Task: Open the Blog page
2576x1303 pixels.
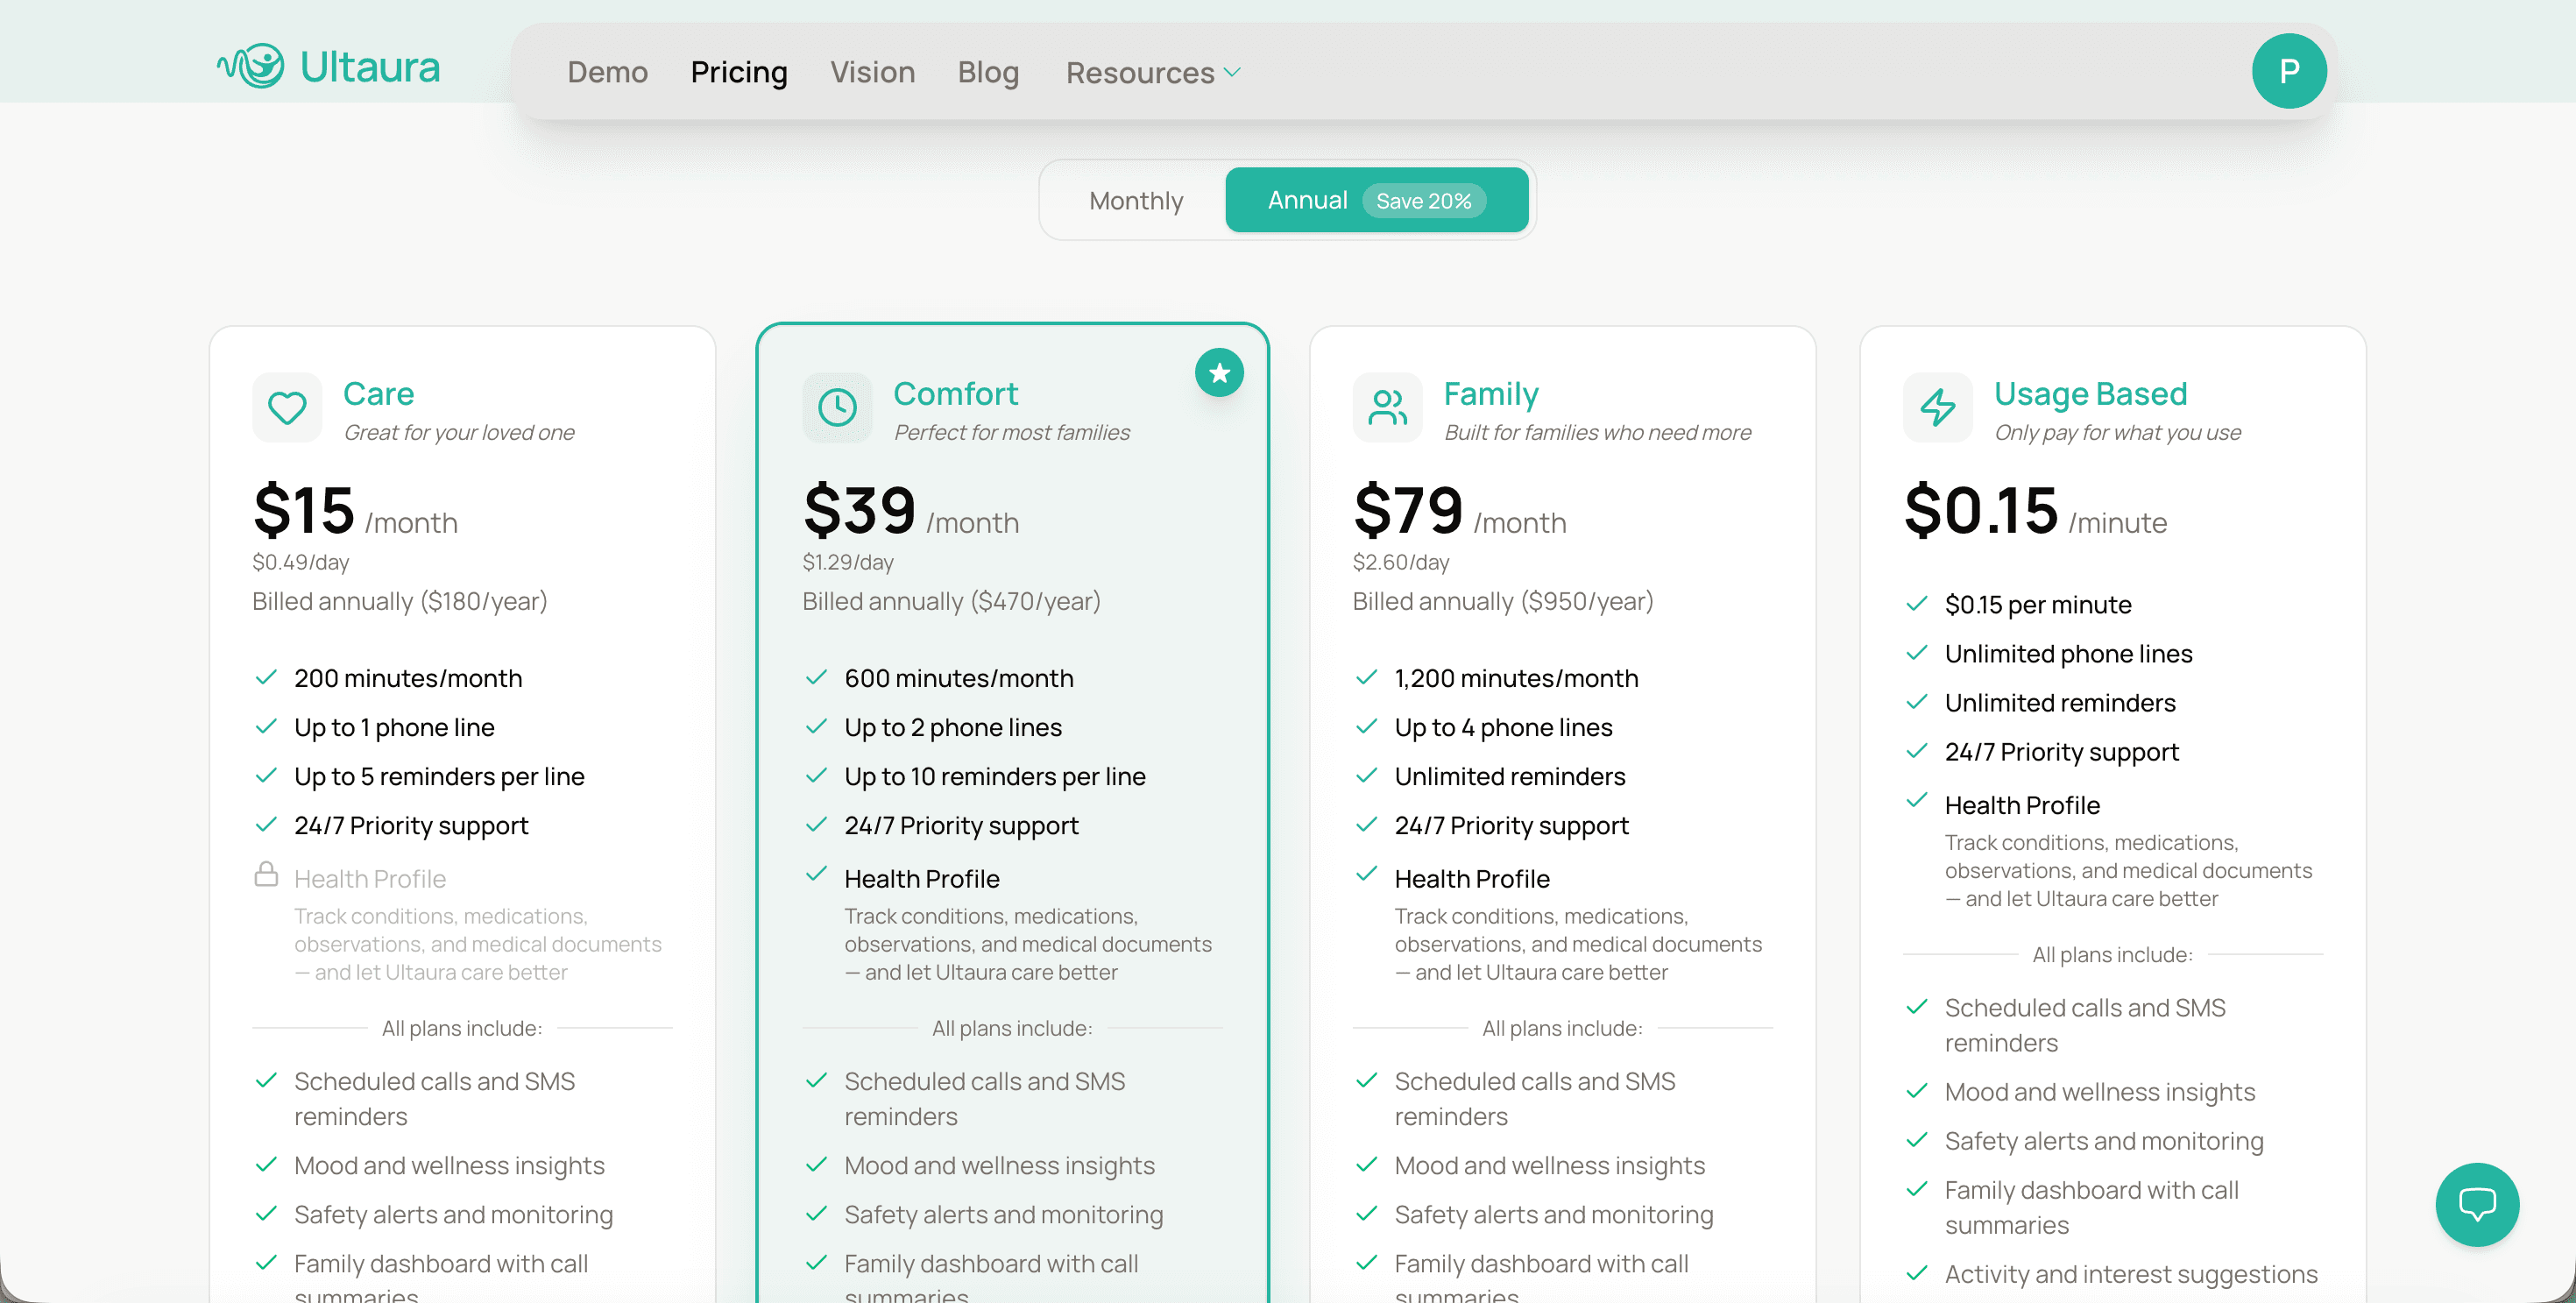Action: point(988,72)
